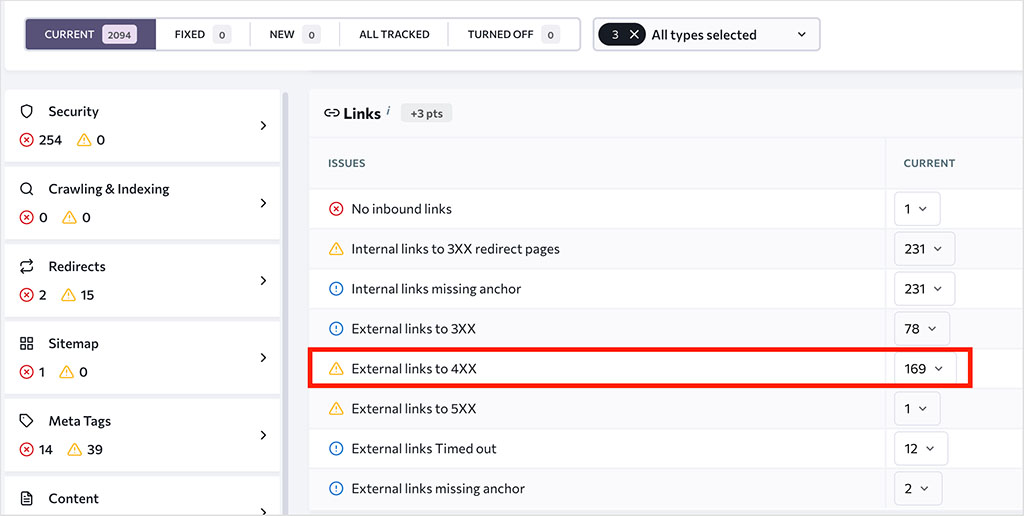This screenshot has height=516, width=1024.
Task: Click the Meta Tags warning count 39 icon
Action: [75, 449]
